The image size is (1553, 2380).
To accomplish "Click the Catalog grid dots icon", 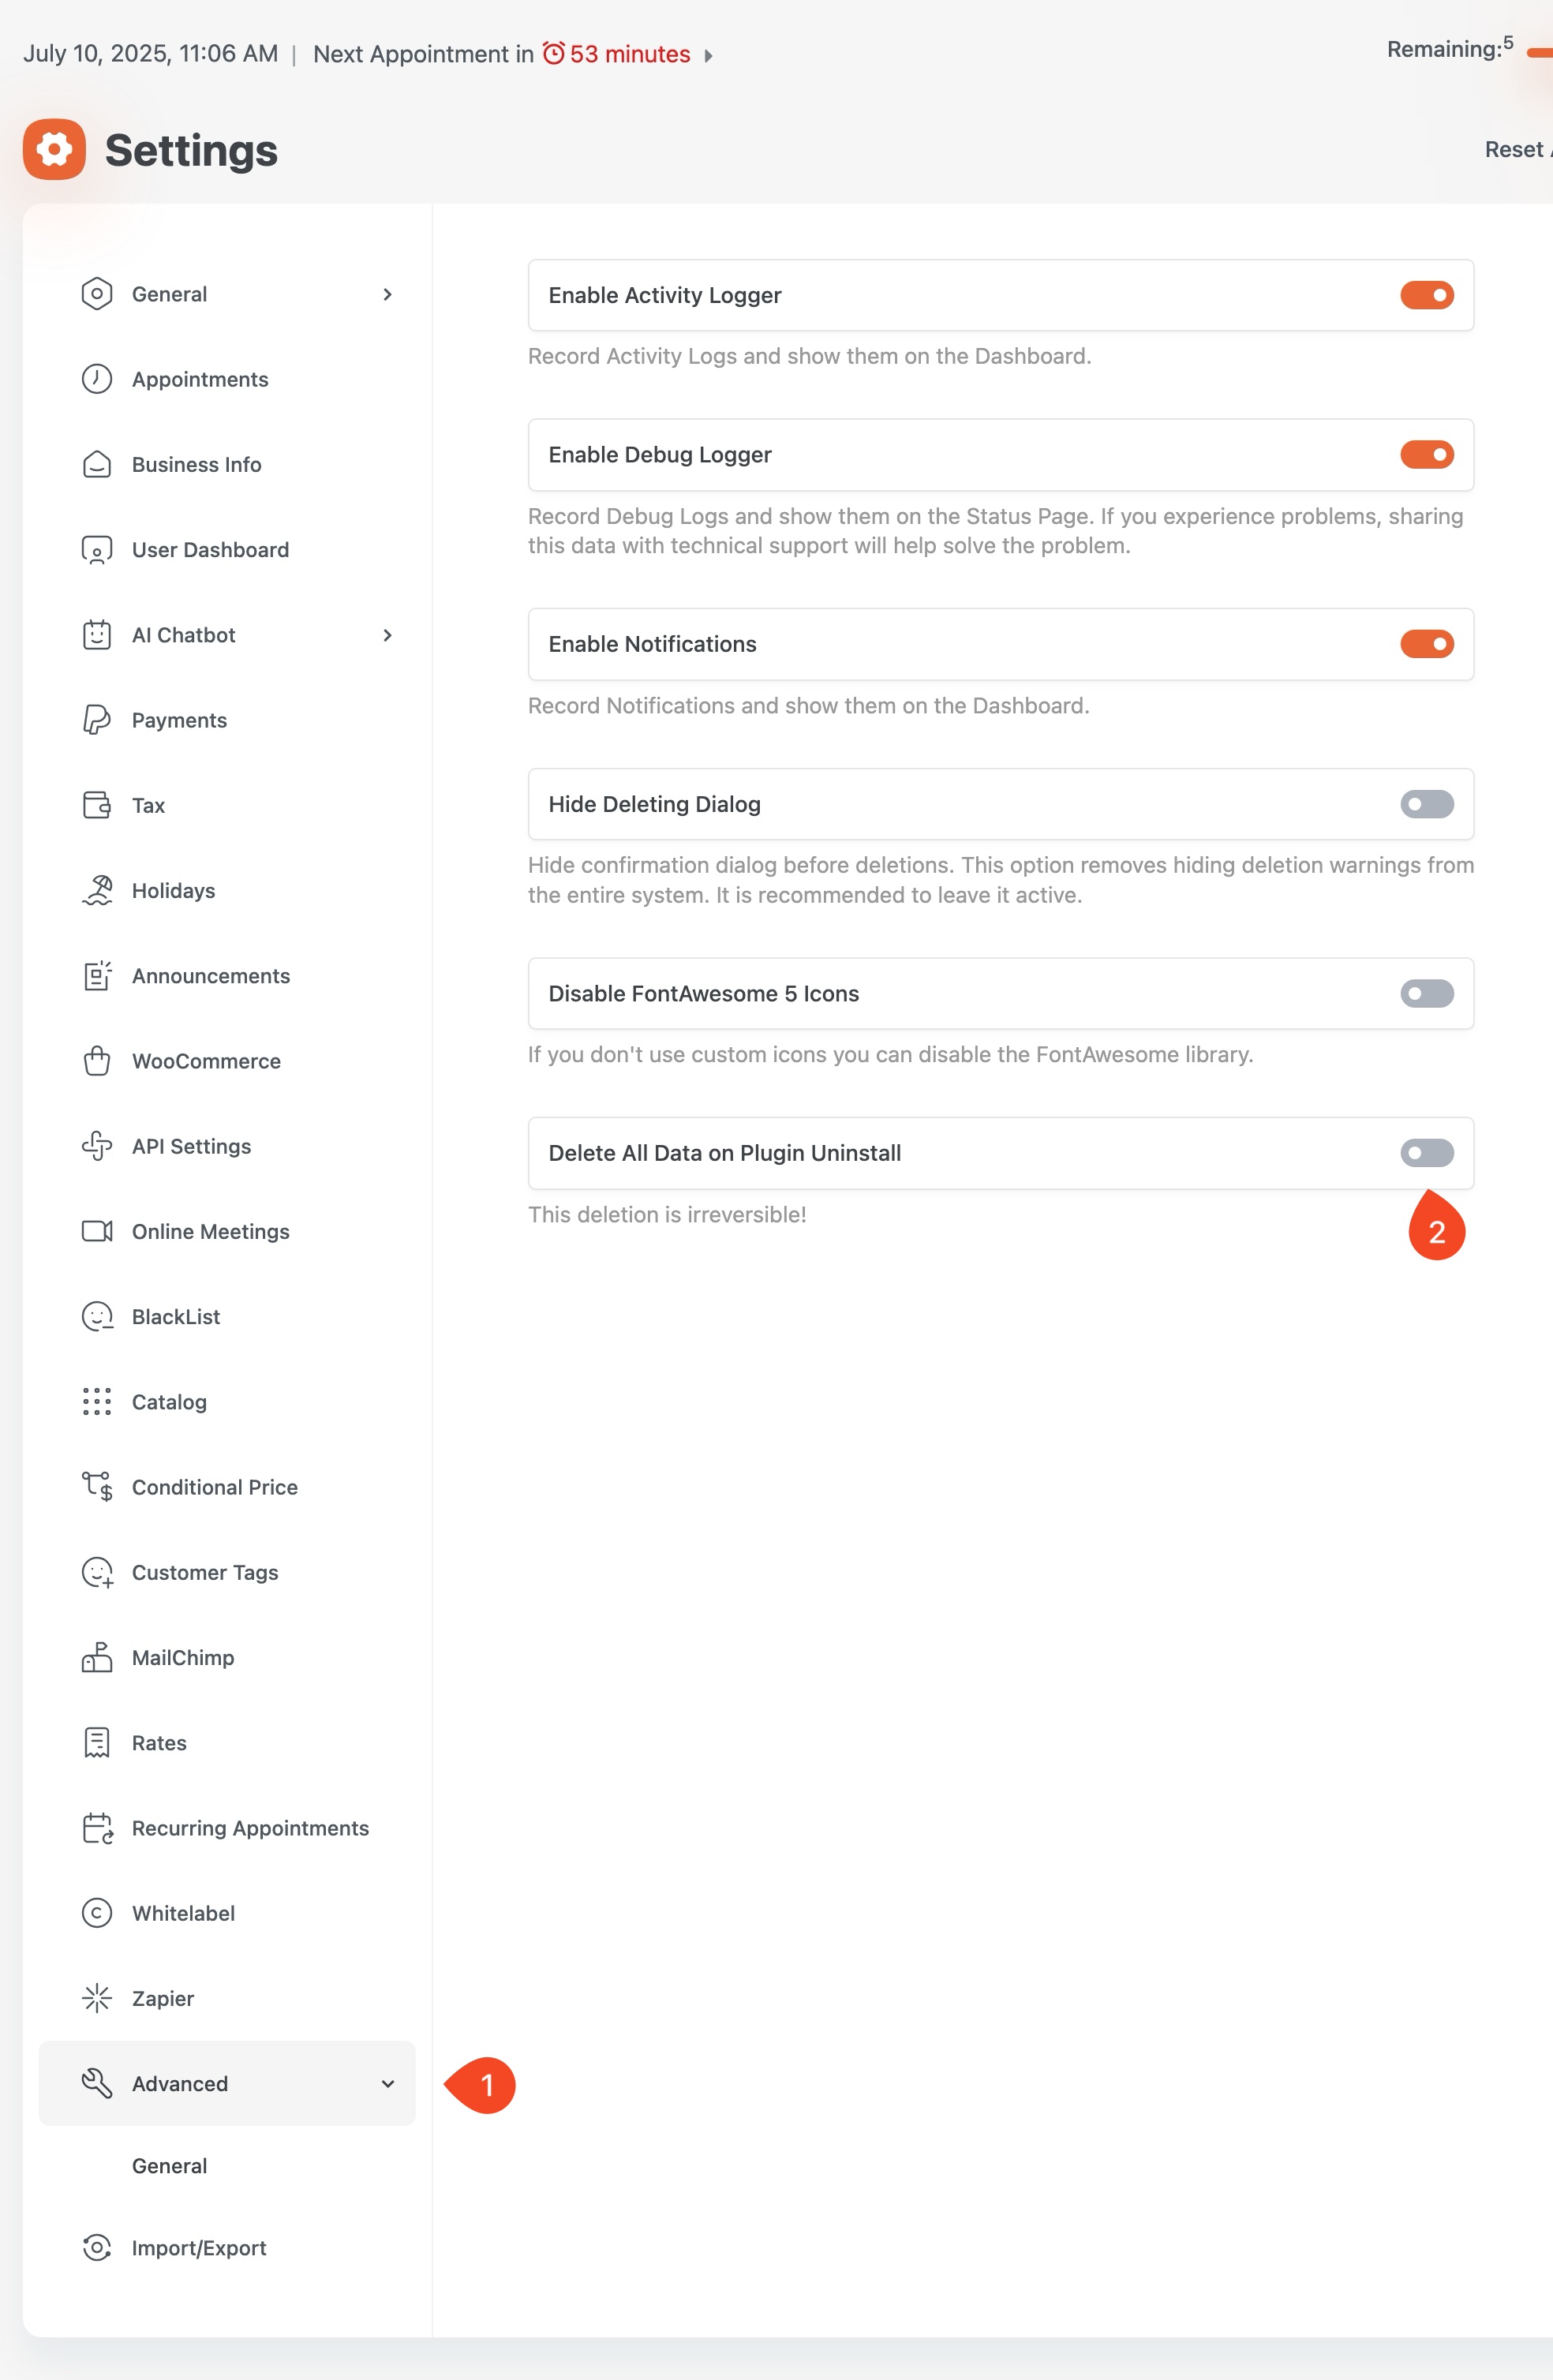I will pyautogui.click(x=96, y=1402).
